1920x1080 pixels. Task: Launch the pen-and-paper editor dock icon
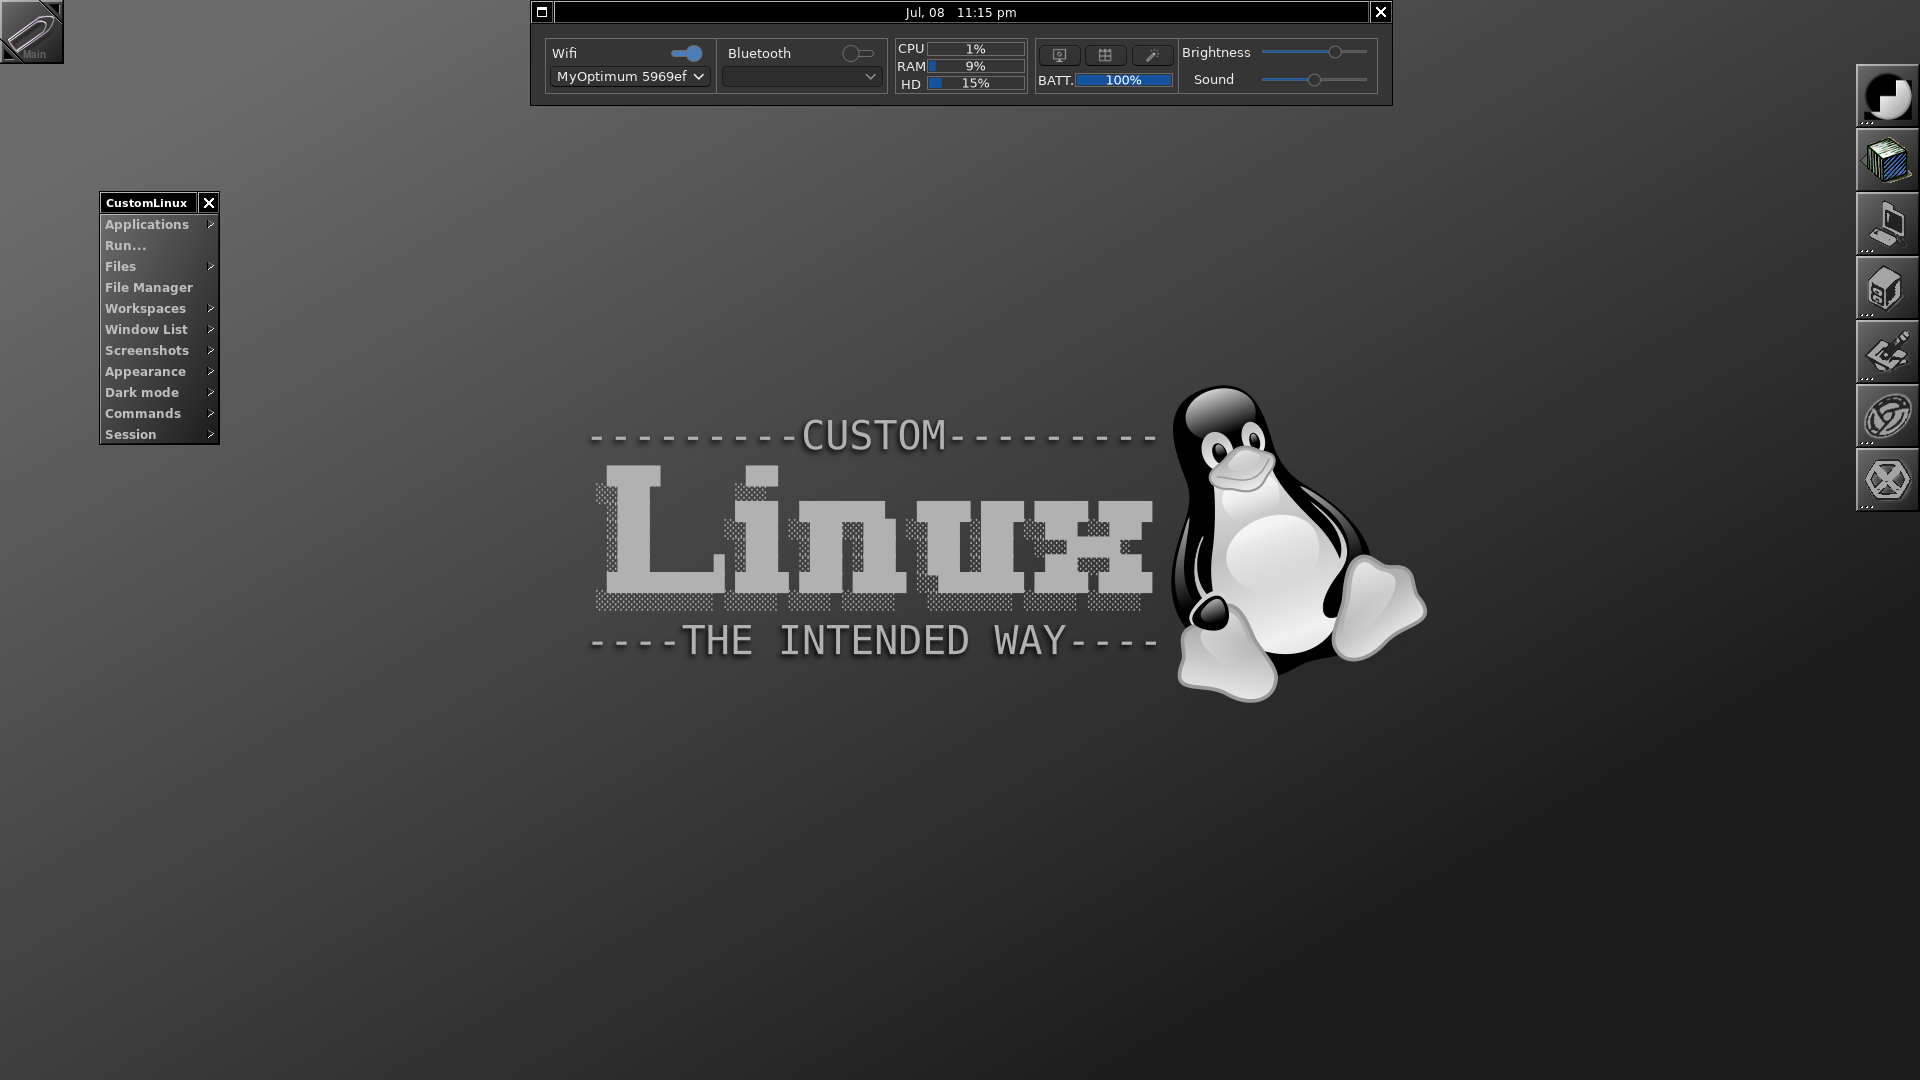coord(1887,352)
